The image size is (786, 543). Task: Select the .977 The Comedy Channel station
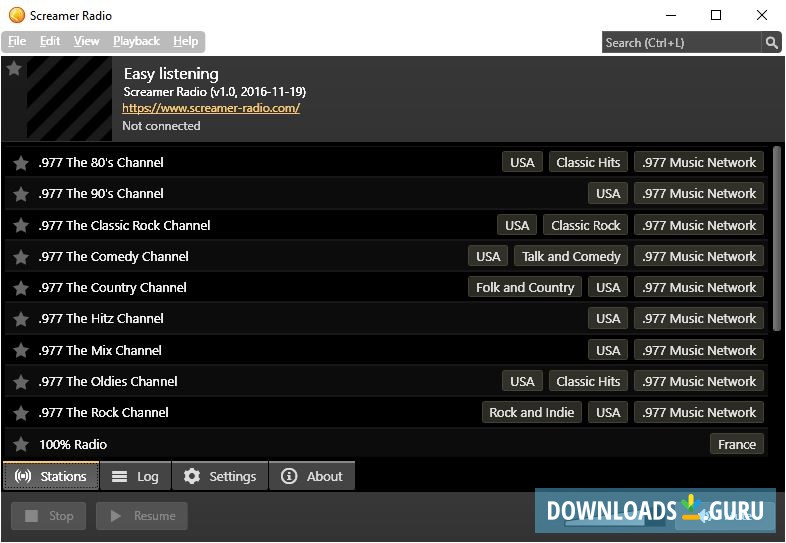click(386, 256)
